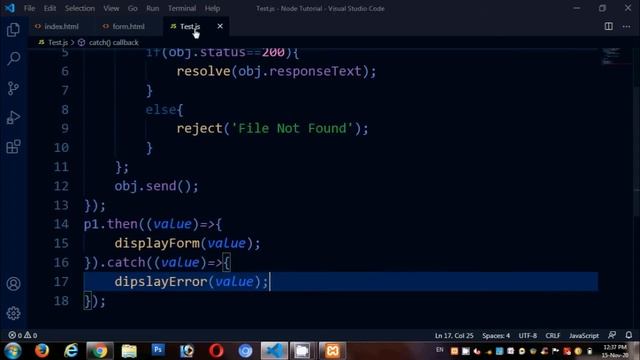
Task: Click on obj.send(); statement
Action: [156, 186]
